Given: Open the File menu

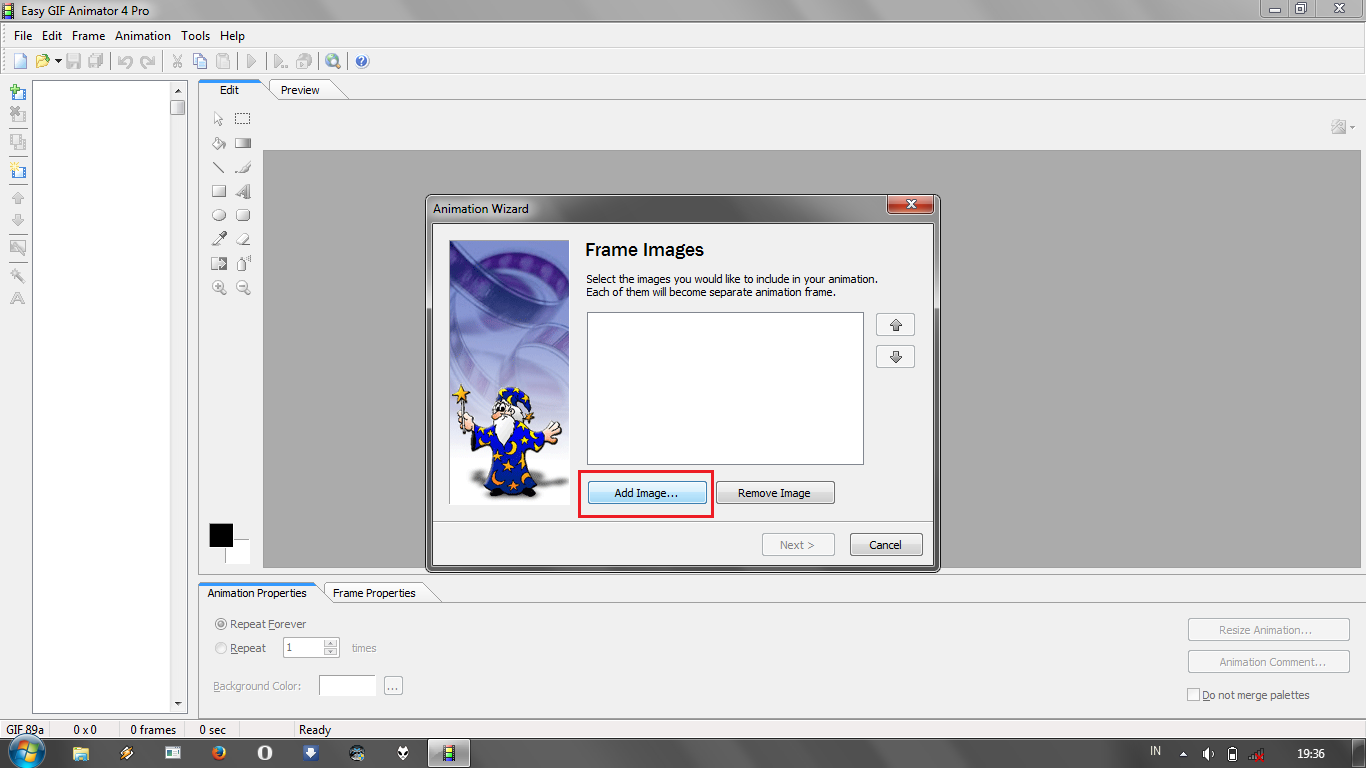Looking at the screenshot, I should 23,35.
